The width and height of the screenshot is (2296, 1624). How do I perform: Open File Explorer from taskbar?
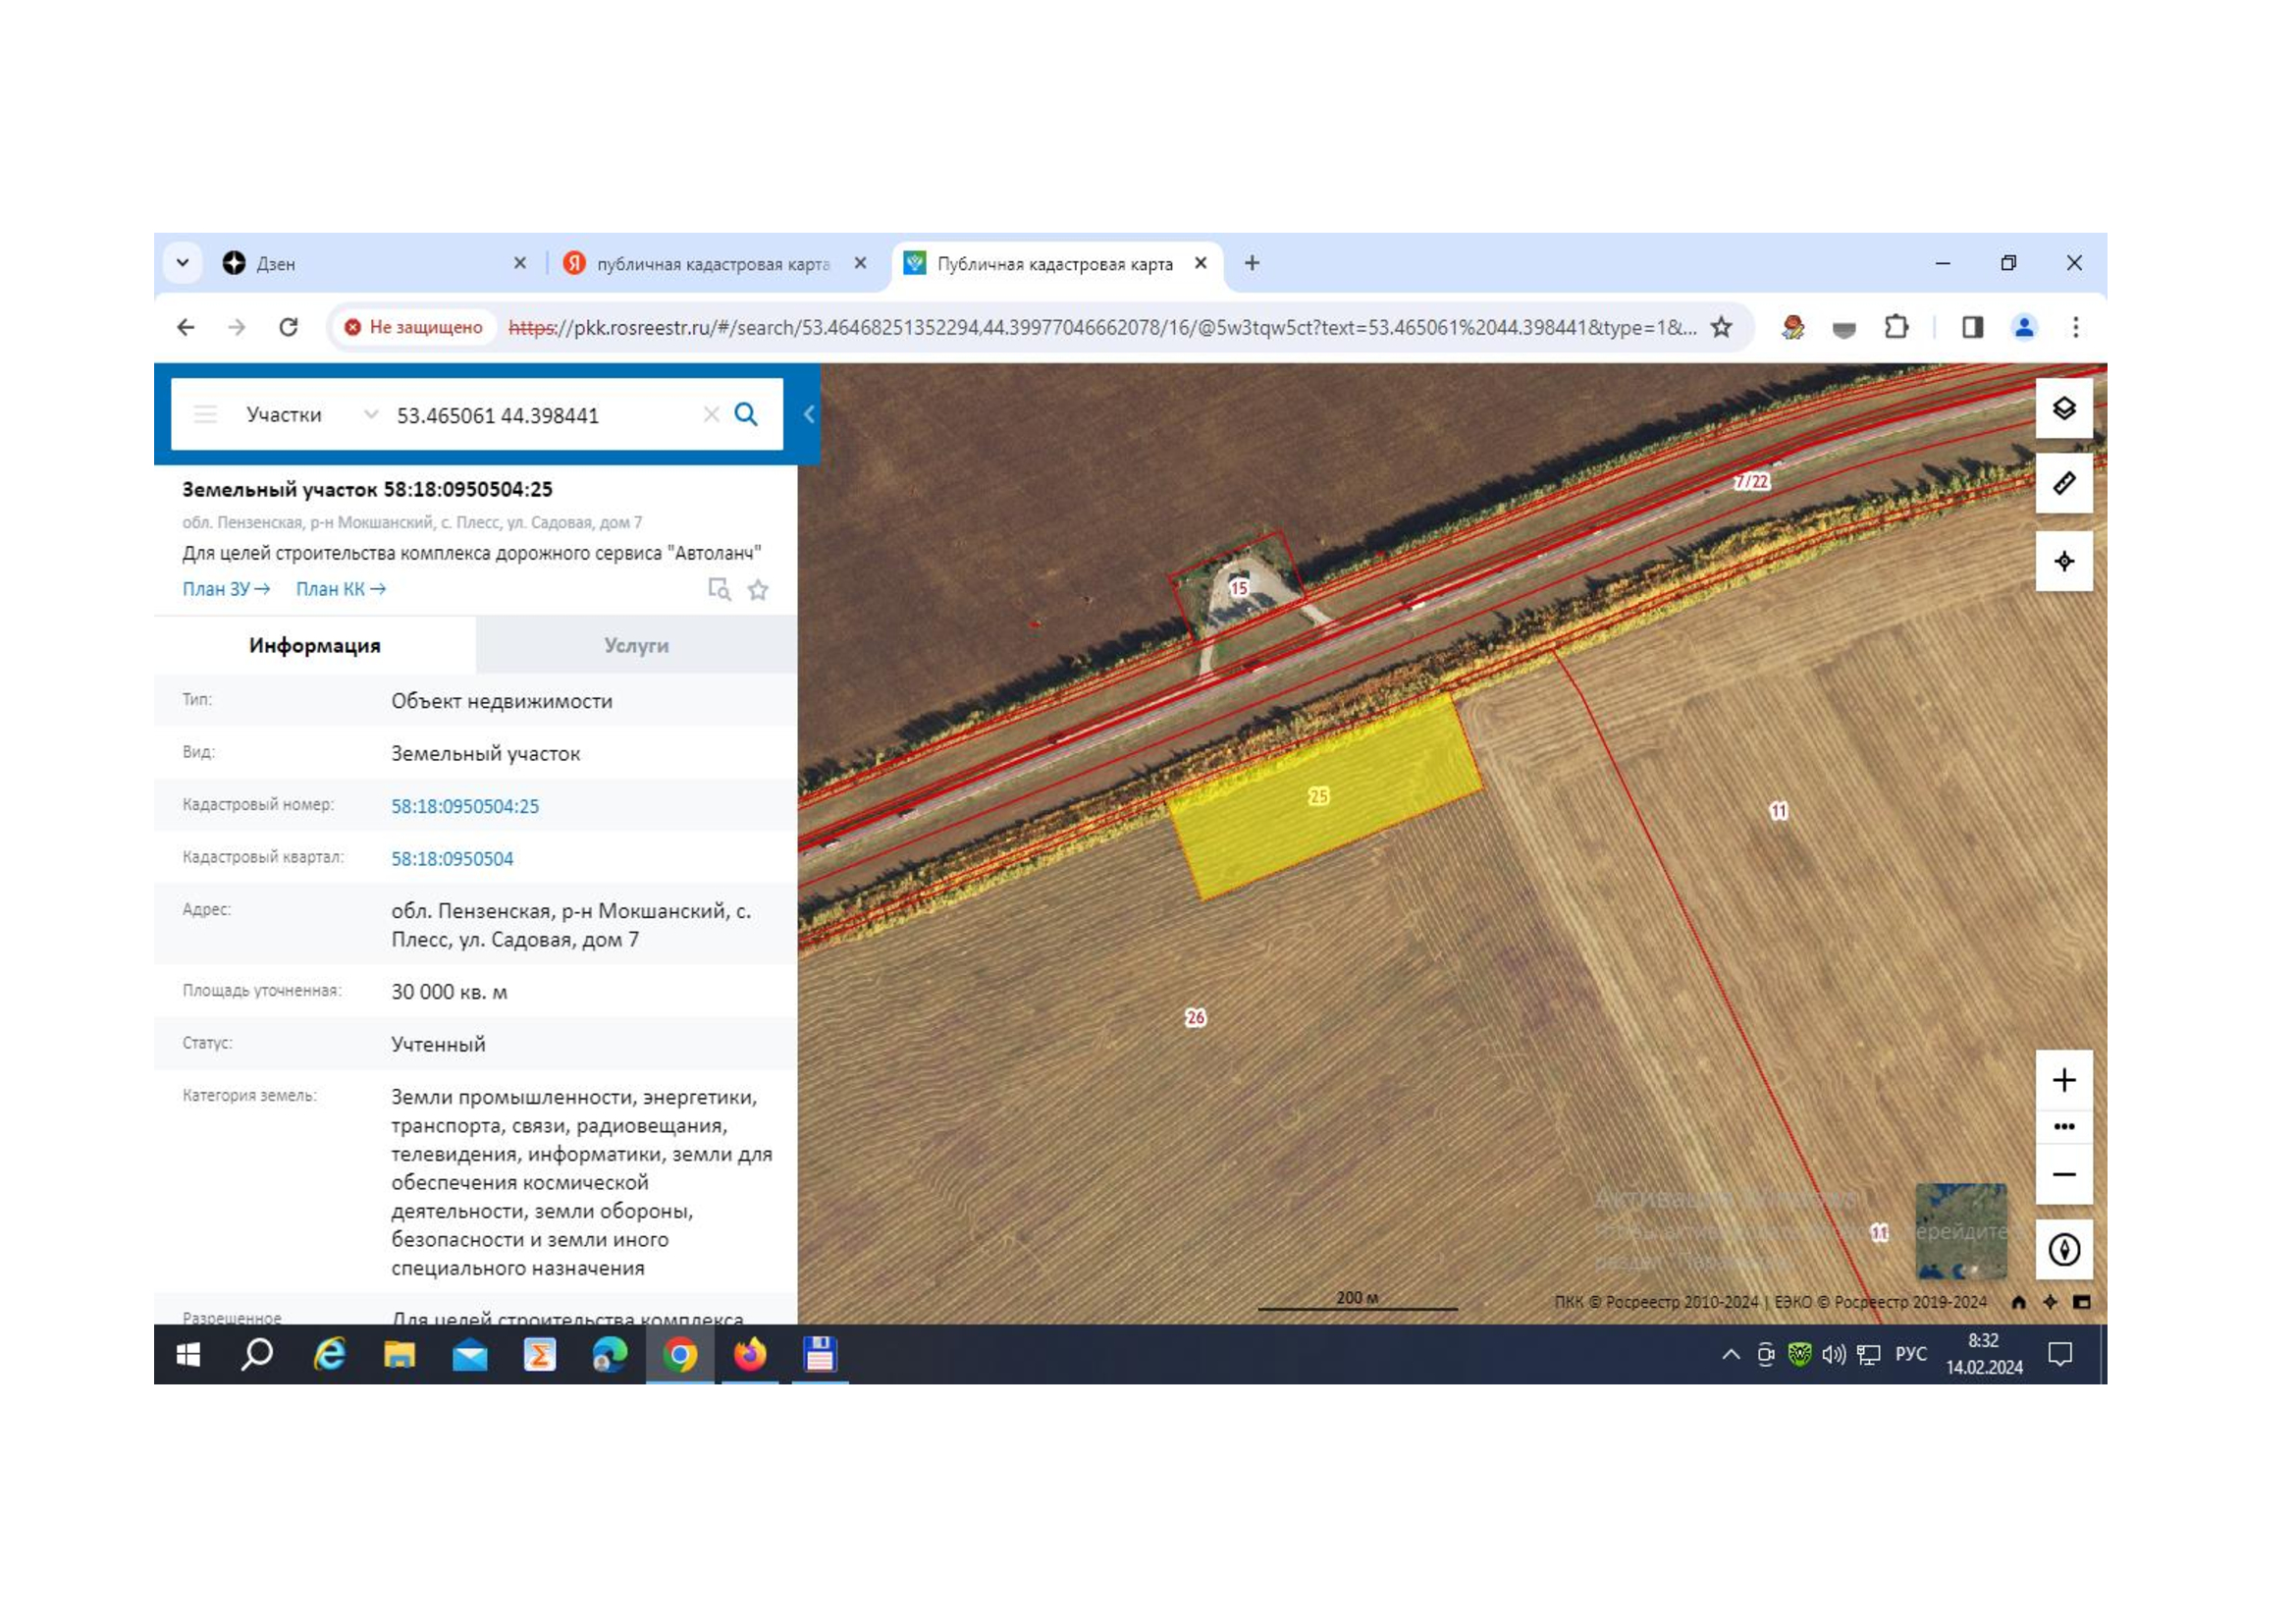pos(399,1355)
